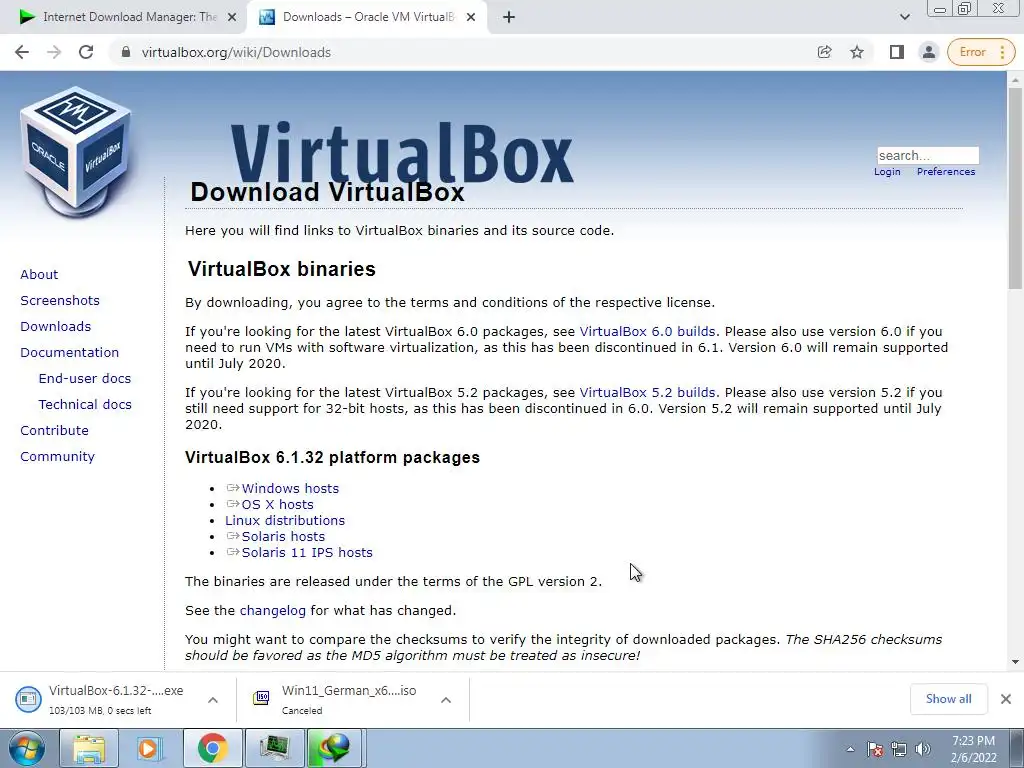Viewport: 1024px width, 768px height.
Task: Open Community in the sidebar
Action: pyautogui.click(x=57, y=456)
